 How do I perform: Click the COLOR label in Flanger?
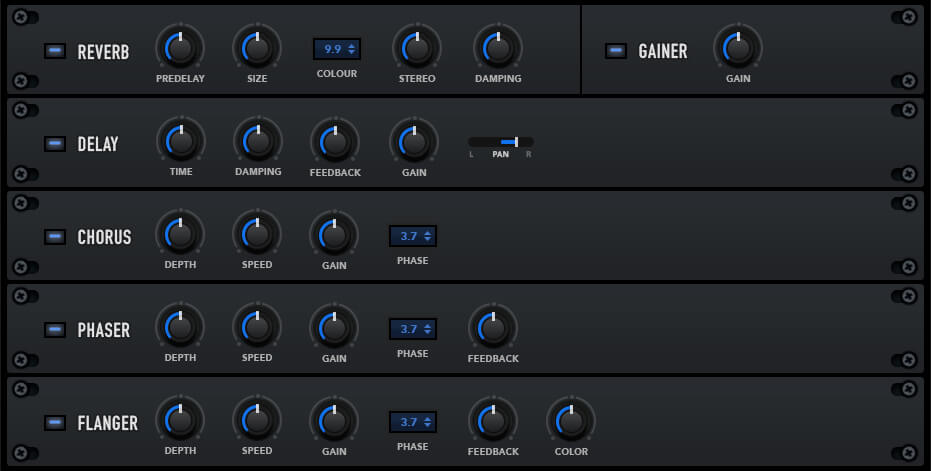tap(571, 451)
